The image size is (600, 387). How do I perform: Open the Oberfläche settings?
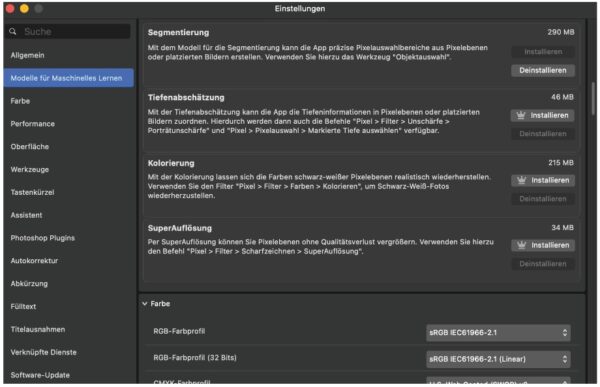click(30, 147)
